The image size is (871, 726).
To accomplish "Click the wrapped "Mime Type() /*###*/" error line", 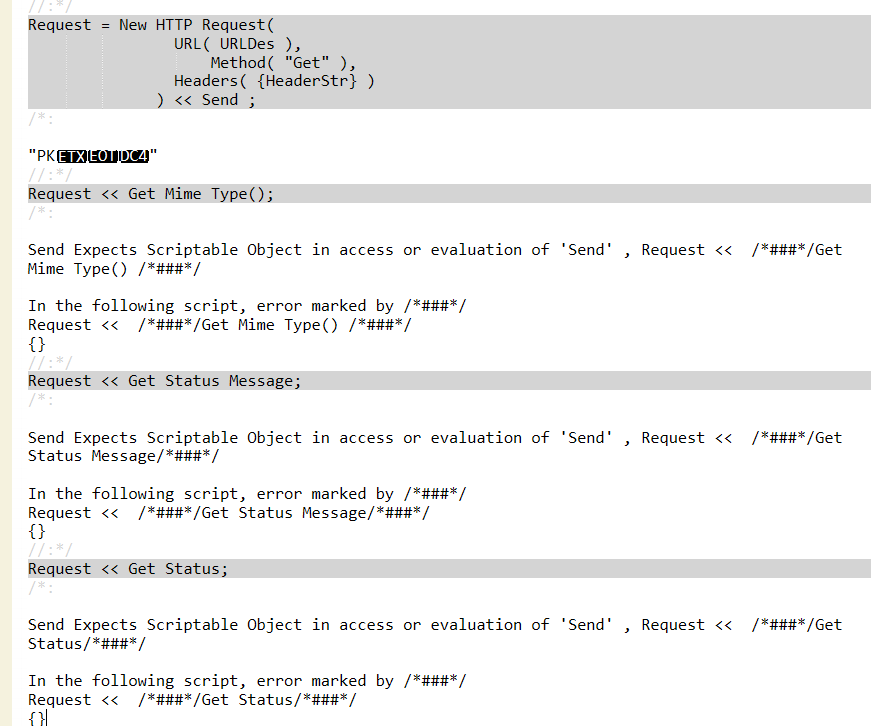I will (114, 269).
